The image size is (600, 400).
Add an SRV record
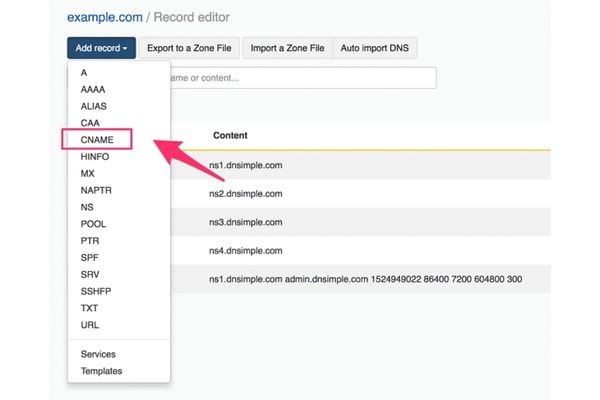(119, 274)
